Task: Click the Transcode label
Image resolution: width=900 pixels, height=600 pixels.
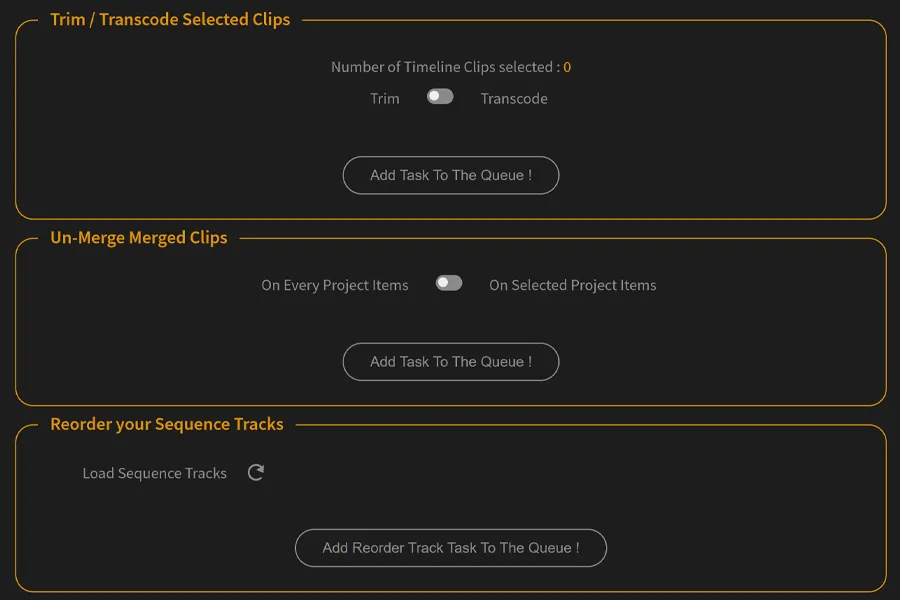Action: click(x=513, y=98)
